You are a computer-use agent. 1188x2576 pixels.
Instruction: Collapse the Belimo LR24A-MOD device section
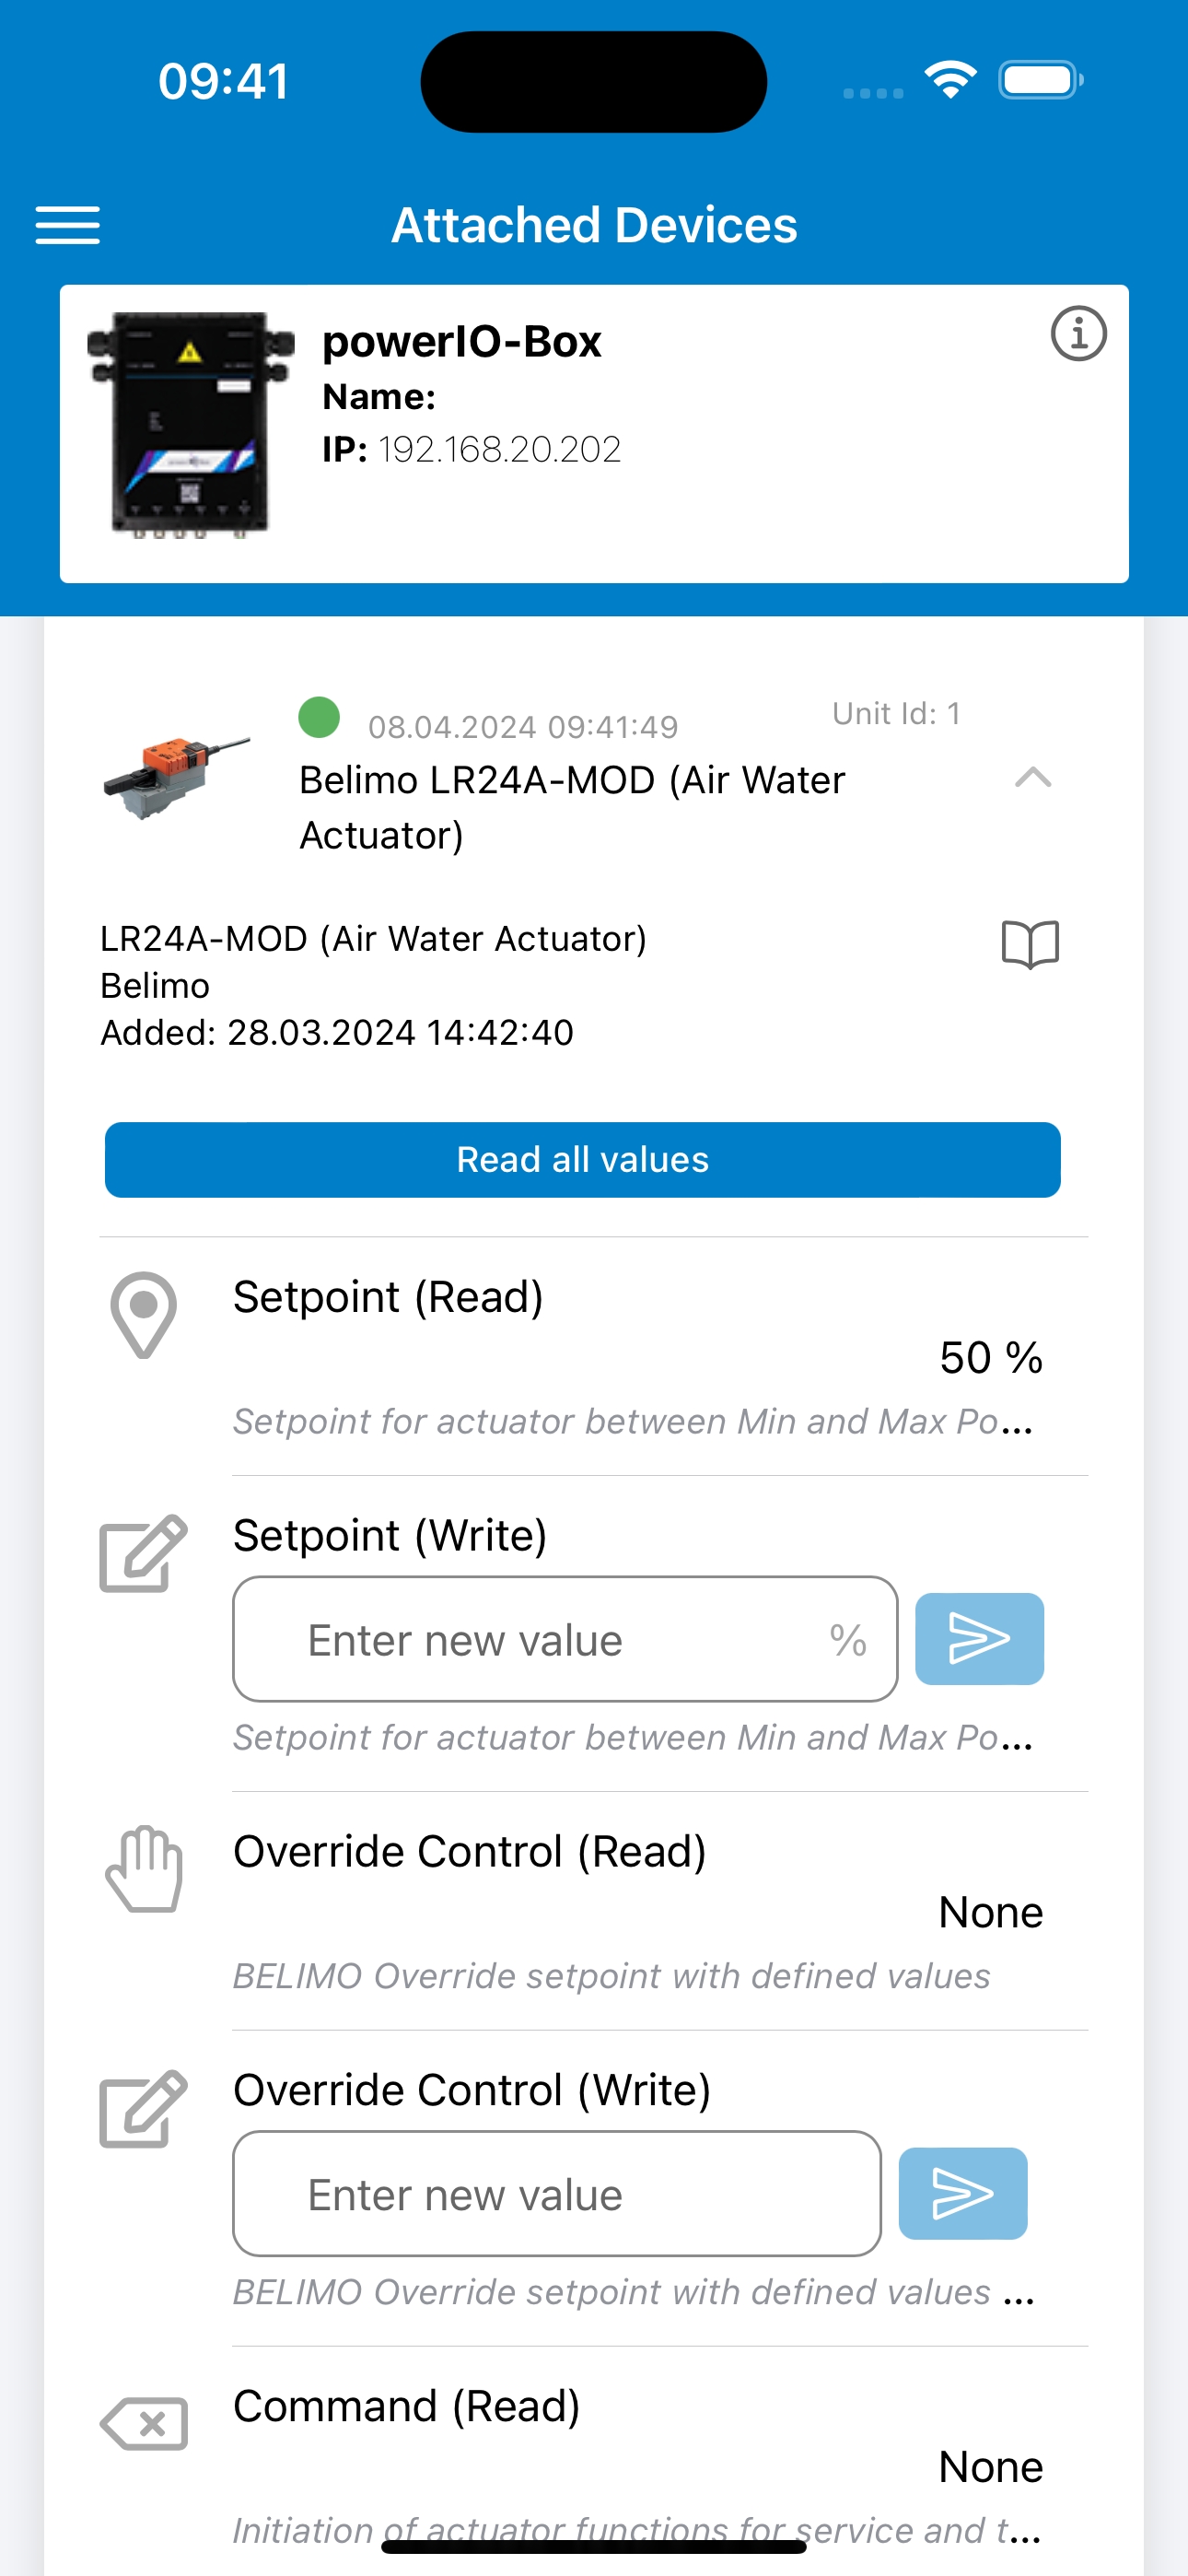coord(1032,778)
